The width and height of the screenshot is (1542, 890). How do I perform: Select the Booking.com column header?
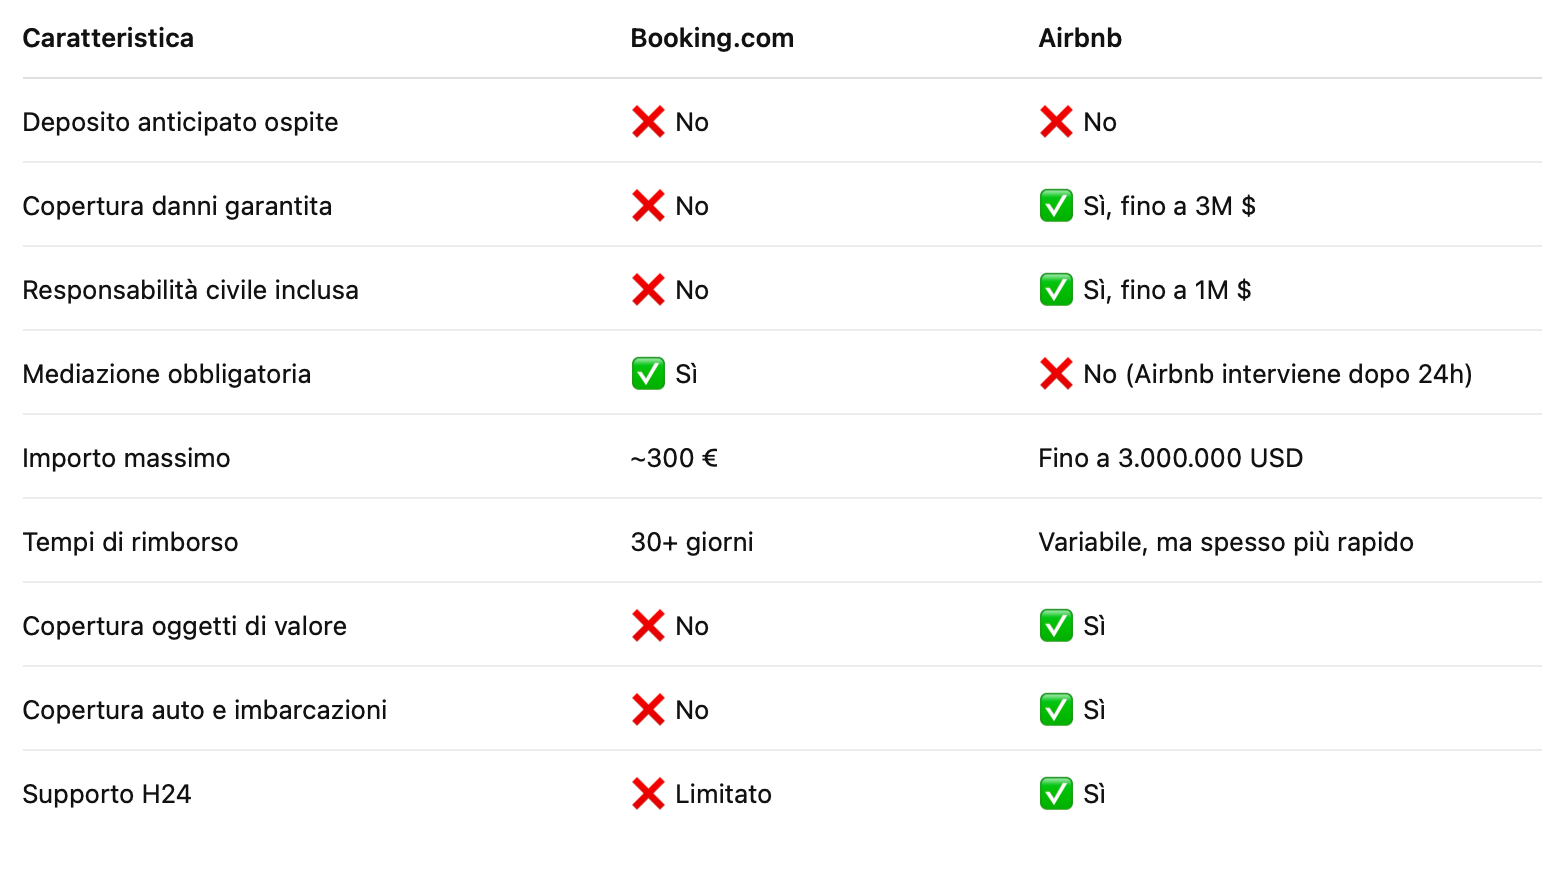(712, 38)
